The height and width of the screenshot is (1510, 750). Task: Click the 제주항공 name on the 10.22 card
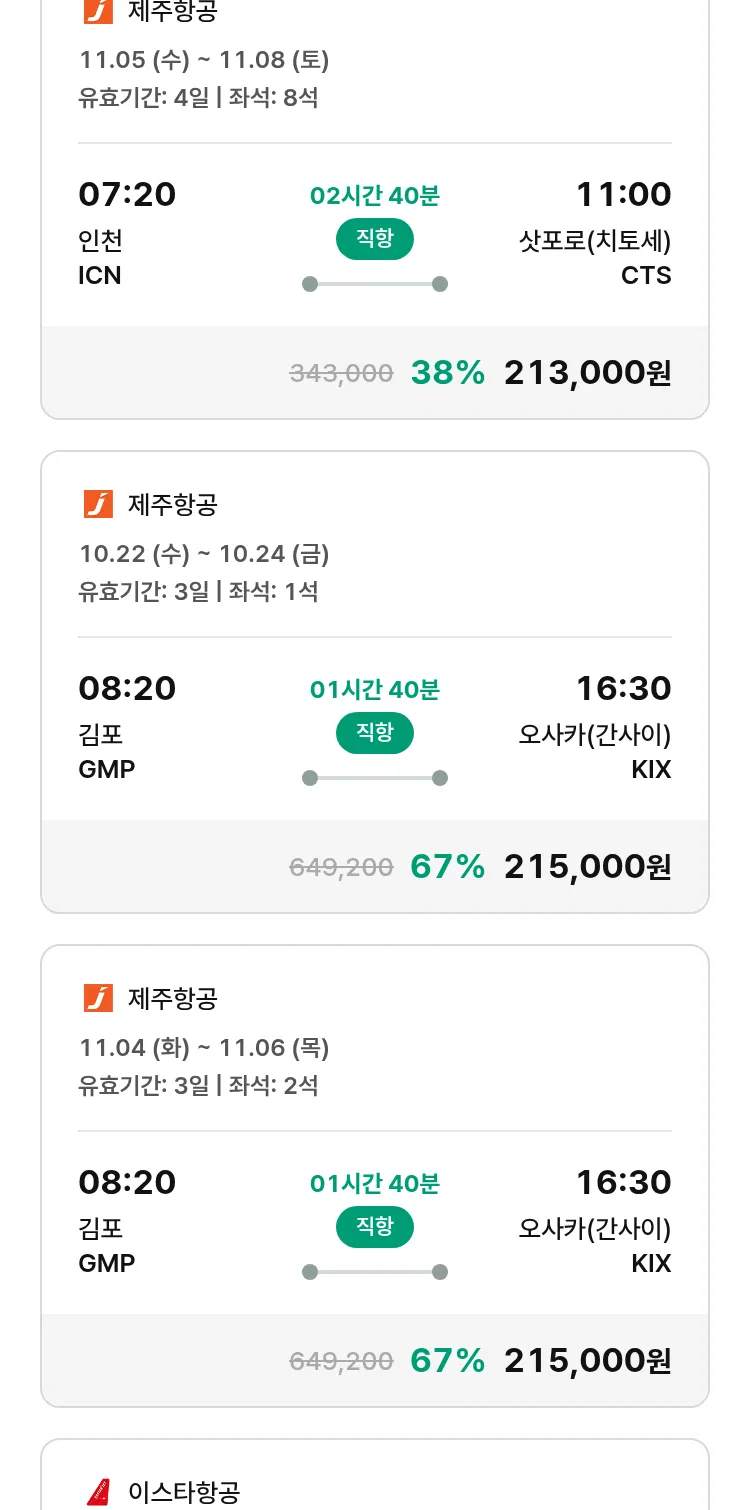click(x=172, y=504)
